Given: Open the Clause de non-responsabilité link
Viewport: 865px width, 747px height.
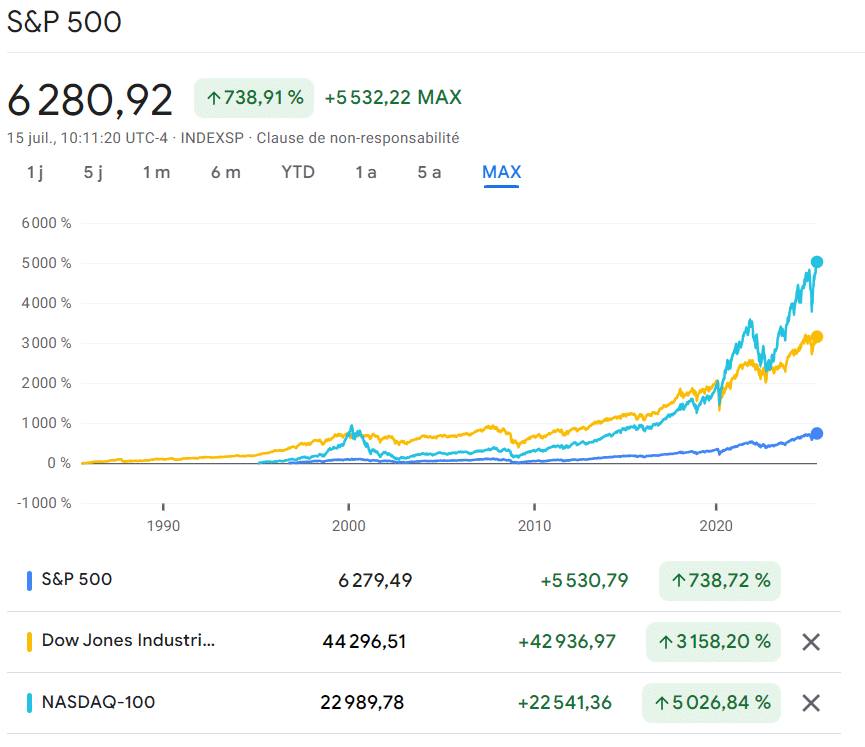Looking at the screenshot, I should click(x=357, y=138).
